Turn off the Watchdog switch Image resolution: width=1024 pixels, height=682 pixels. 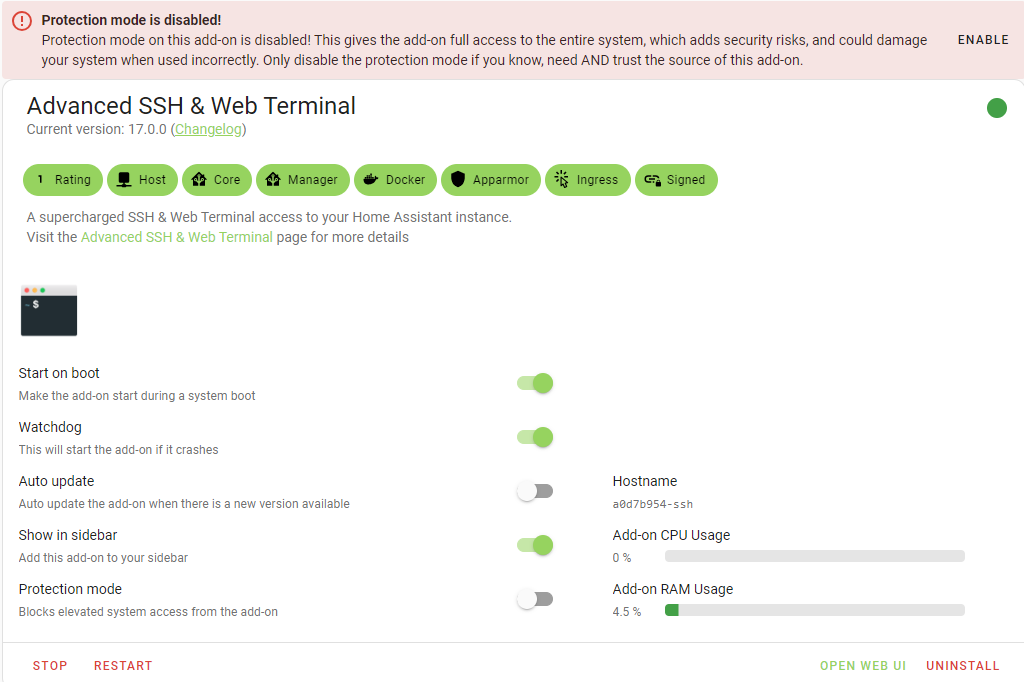click(535, 437)
